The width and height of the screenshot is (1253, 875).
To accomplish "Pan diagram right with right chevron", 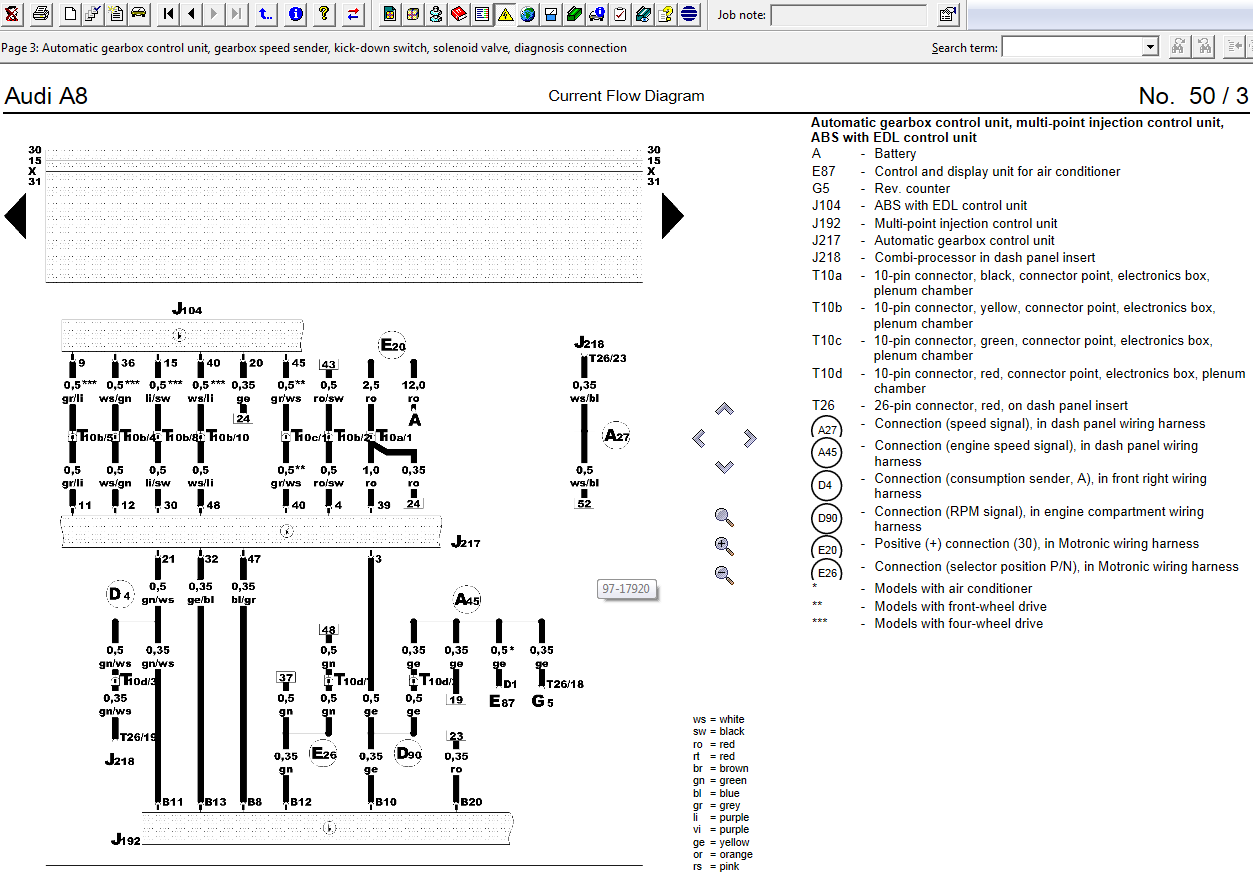I will [x=750, y=438].
